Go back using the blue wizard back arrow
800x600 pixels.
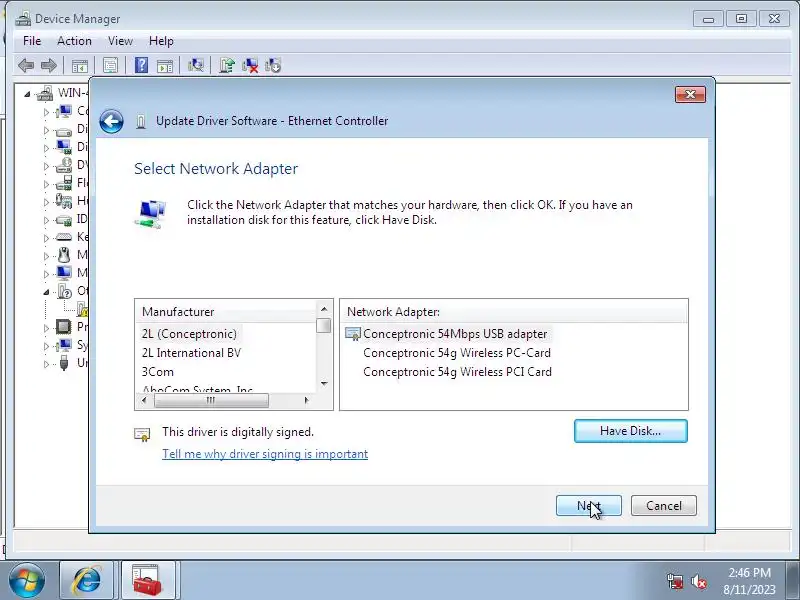click(111, 121)
